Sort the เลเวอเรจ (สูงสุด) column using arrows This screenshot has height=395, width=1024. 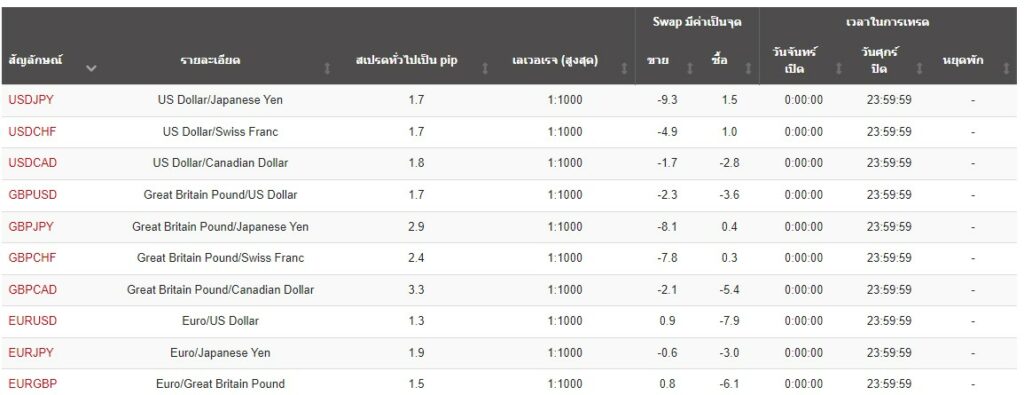(x=624, y=67)
